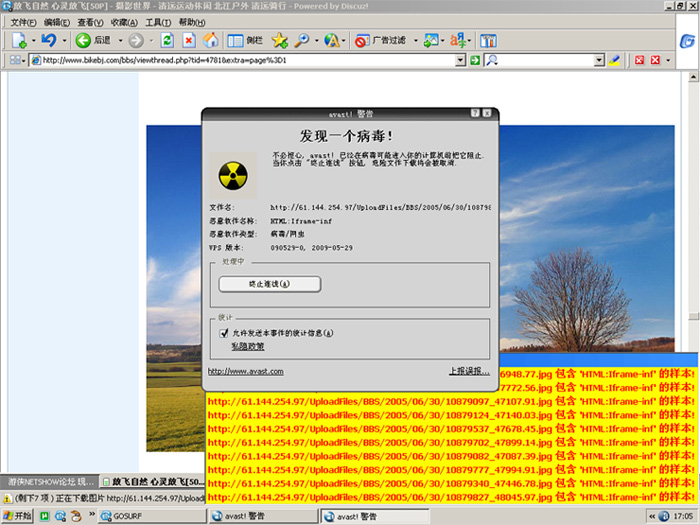Switch to the 游侠NETSHOW论坛 browser tab
The image size is (700, 525).
pos(51,481)
